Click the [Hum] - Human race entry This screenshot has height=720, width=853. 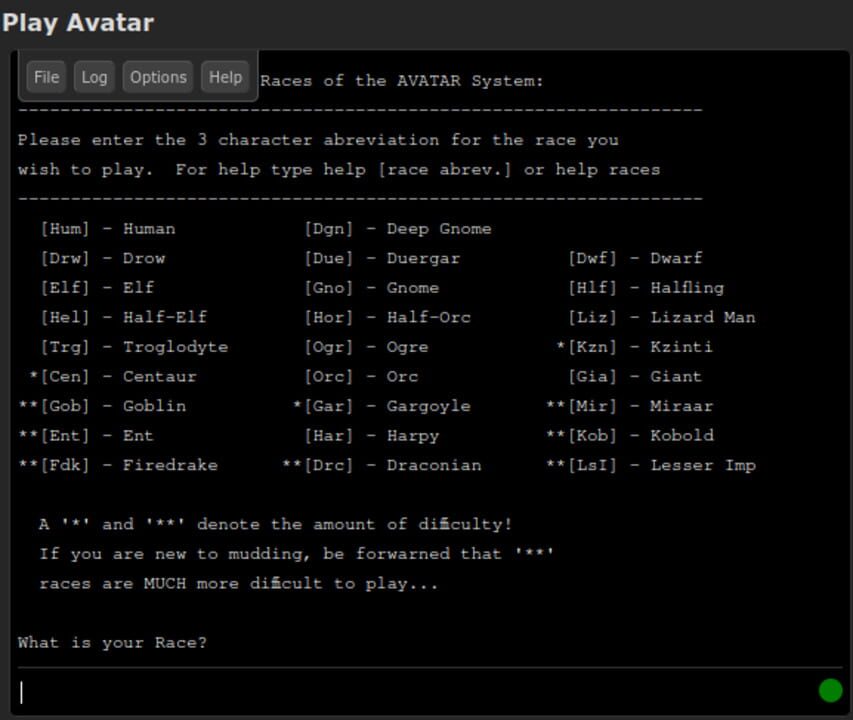[108, 228]
